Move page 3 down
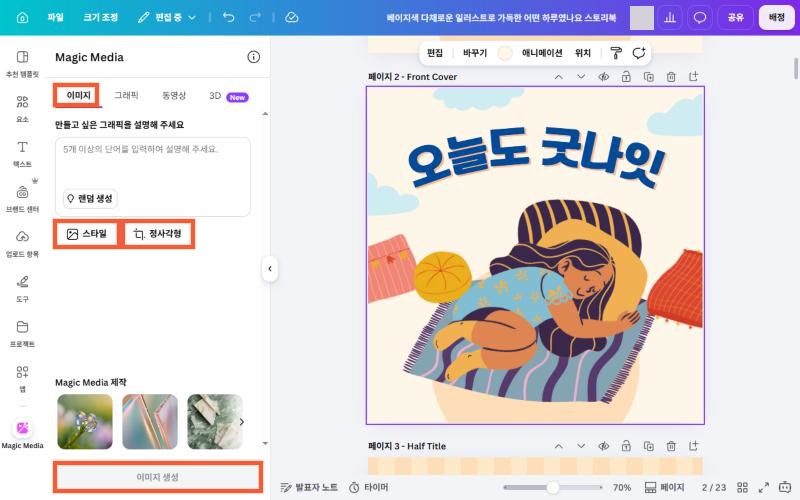Viewport: 800px width, 500px height. pyautogui.click(x=581, y=446)
